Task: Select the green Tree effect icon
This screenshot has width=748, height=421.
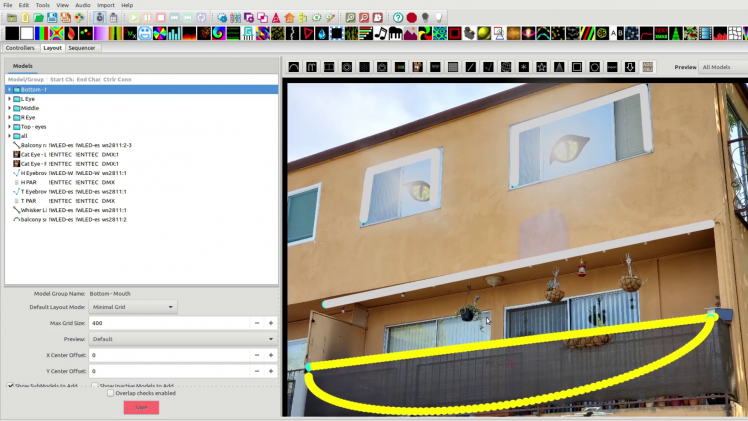Action: pyautogui.click(x=676, y=33)
